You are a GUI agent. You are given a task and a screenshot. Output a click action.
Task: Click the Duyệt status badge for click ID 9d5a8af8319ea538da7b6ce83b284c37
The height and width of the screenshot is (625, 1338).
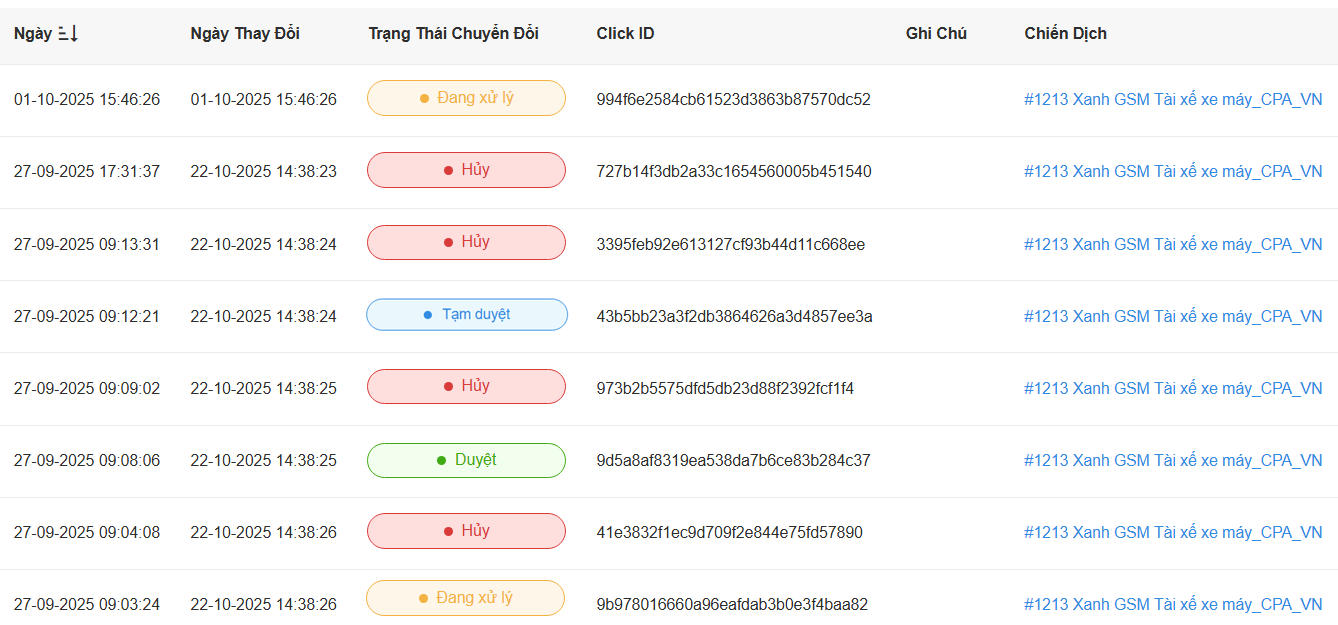[466, 460]
